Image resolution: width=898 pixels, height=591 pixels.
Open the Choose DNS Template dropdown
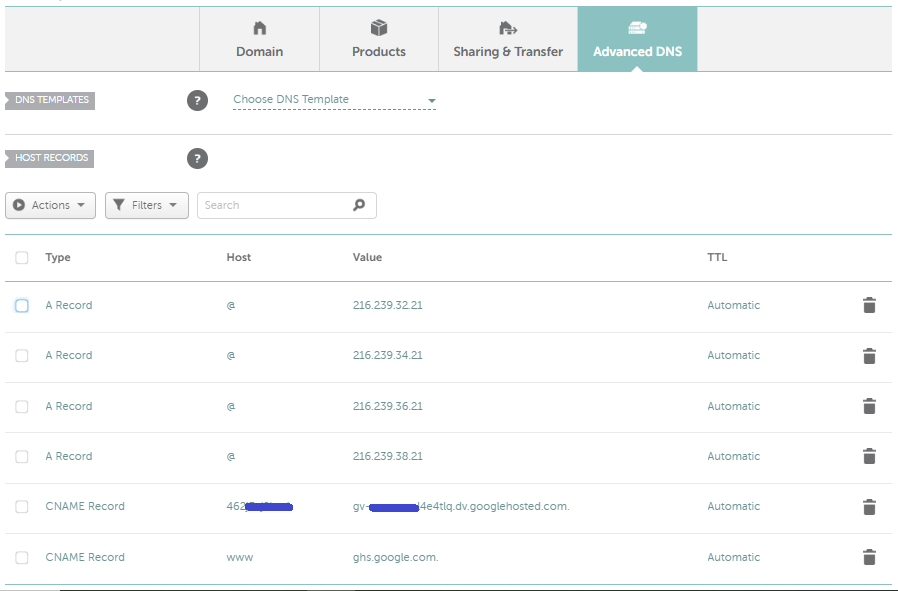click(x=334, y=100)
